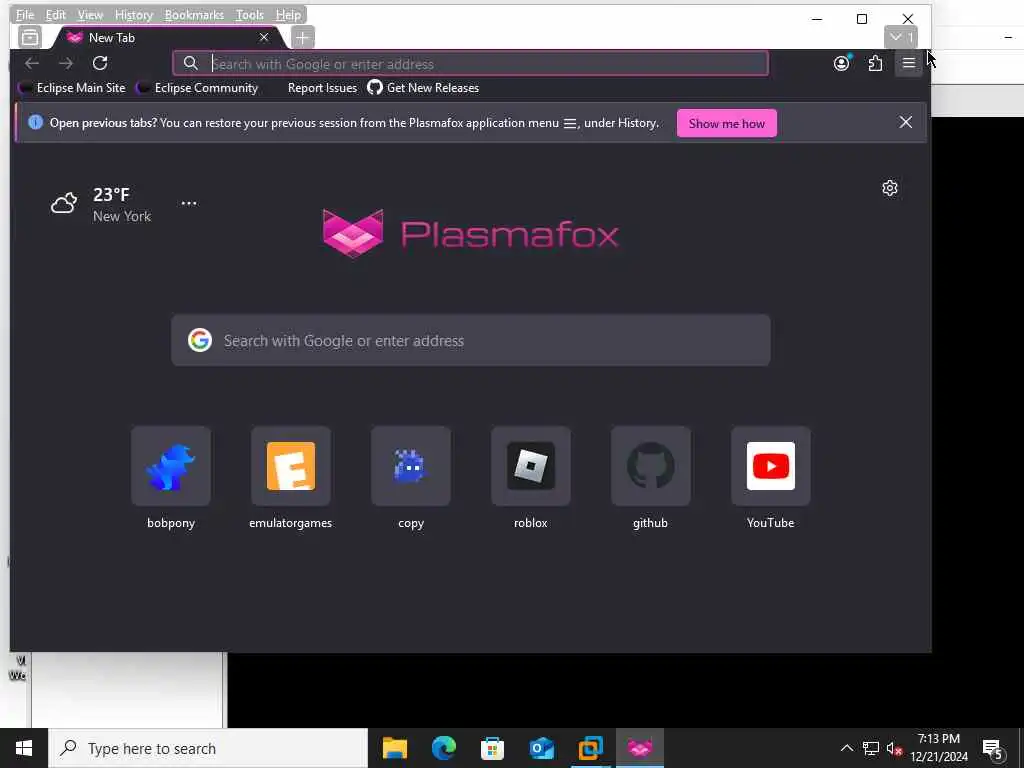Image resolution: width=1024 pixels, height=768 pixels.
Task: Click the address bar magnifier icon
Action: click(x=190, y=63)
